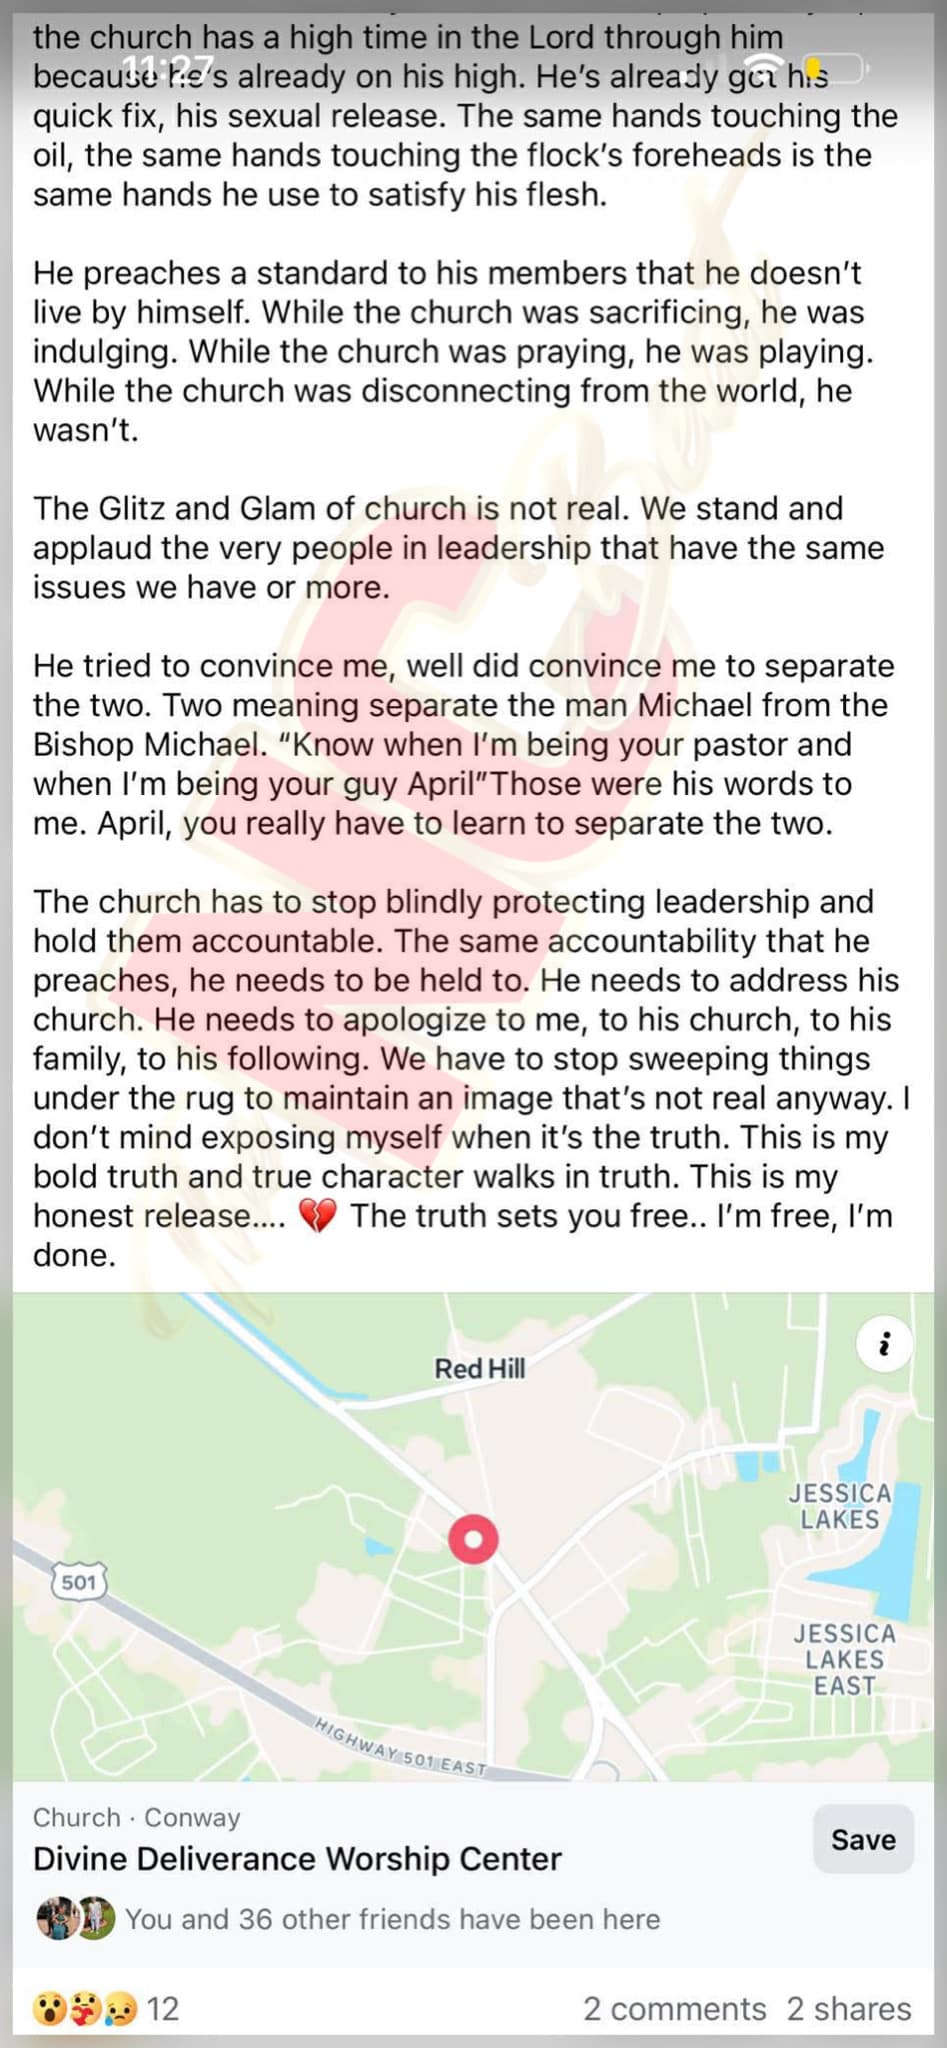Tap the Jessica Lakes East map label

tap(844, 1659)
